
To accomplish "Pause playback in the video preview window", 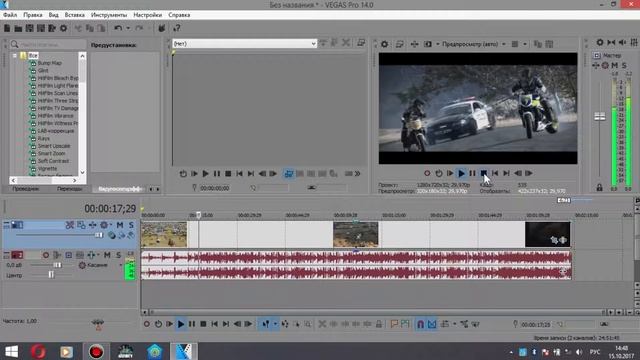I will 472,173.
